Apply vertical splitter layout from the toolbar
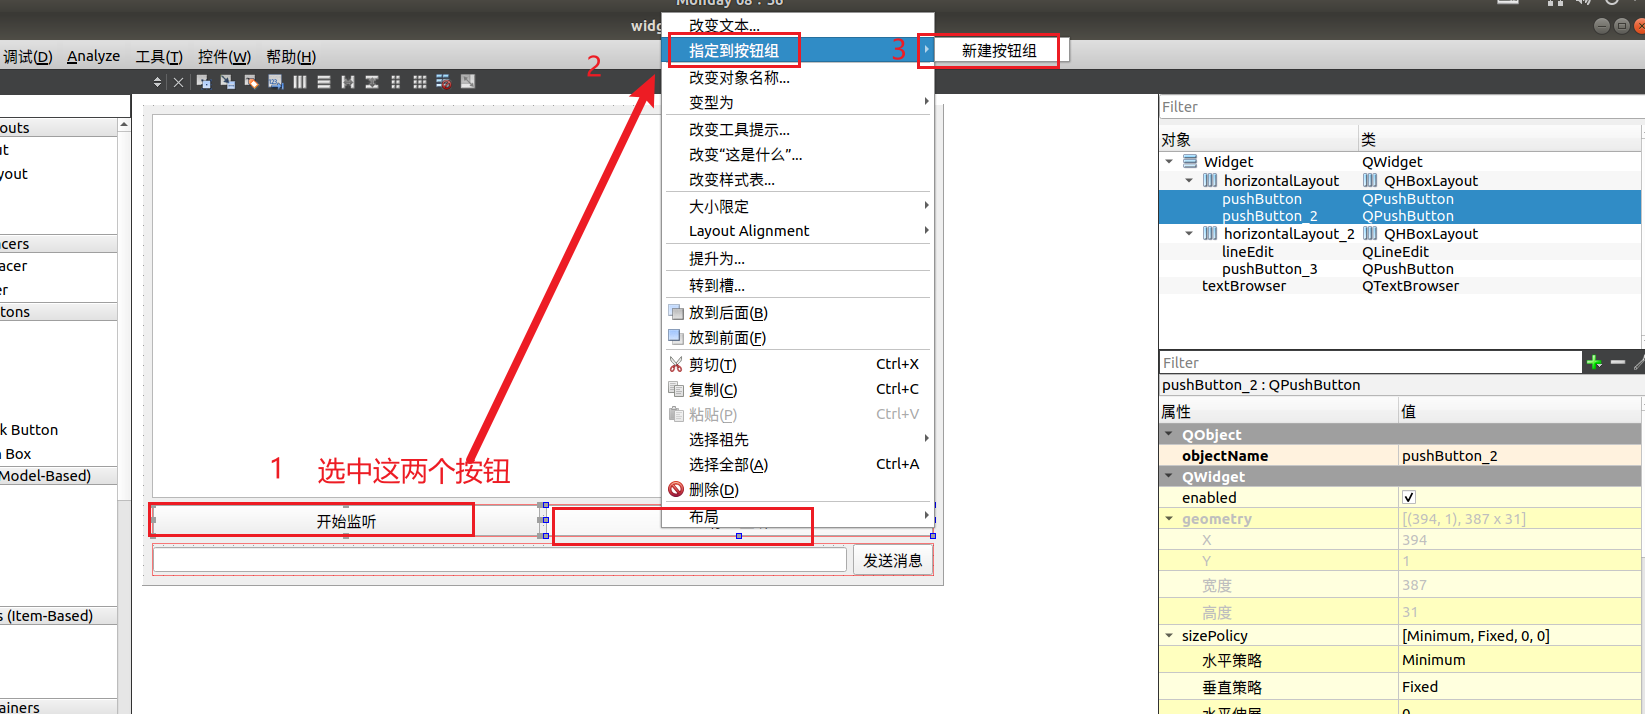The image size is (1645, 714). point(372,82)
